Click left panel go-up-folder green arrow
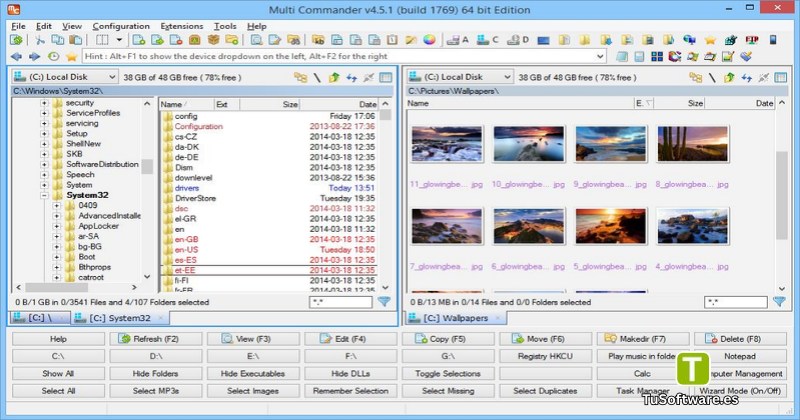Viewport: 800px width, 420px height. pyautogui.click(x=334, y=78)
